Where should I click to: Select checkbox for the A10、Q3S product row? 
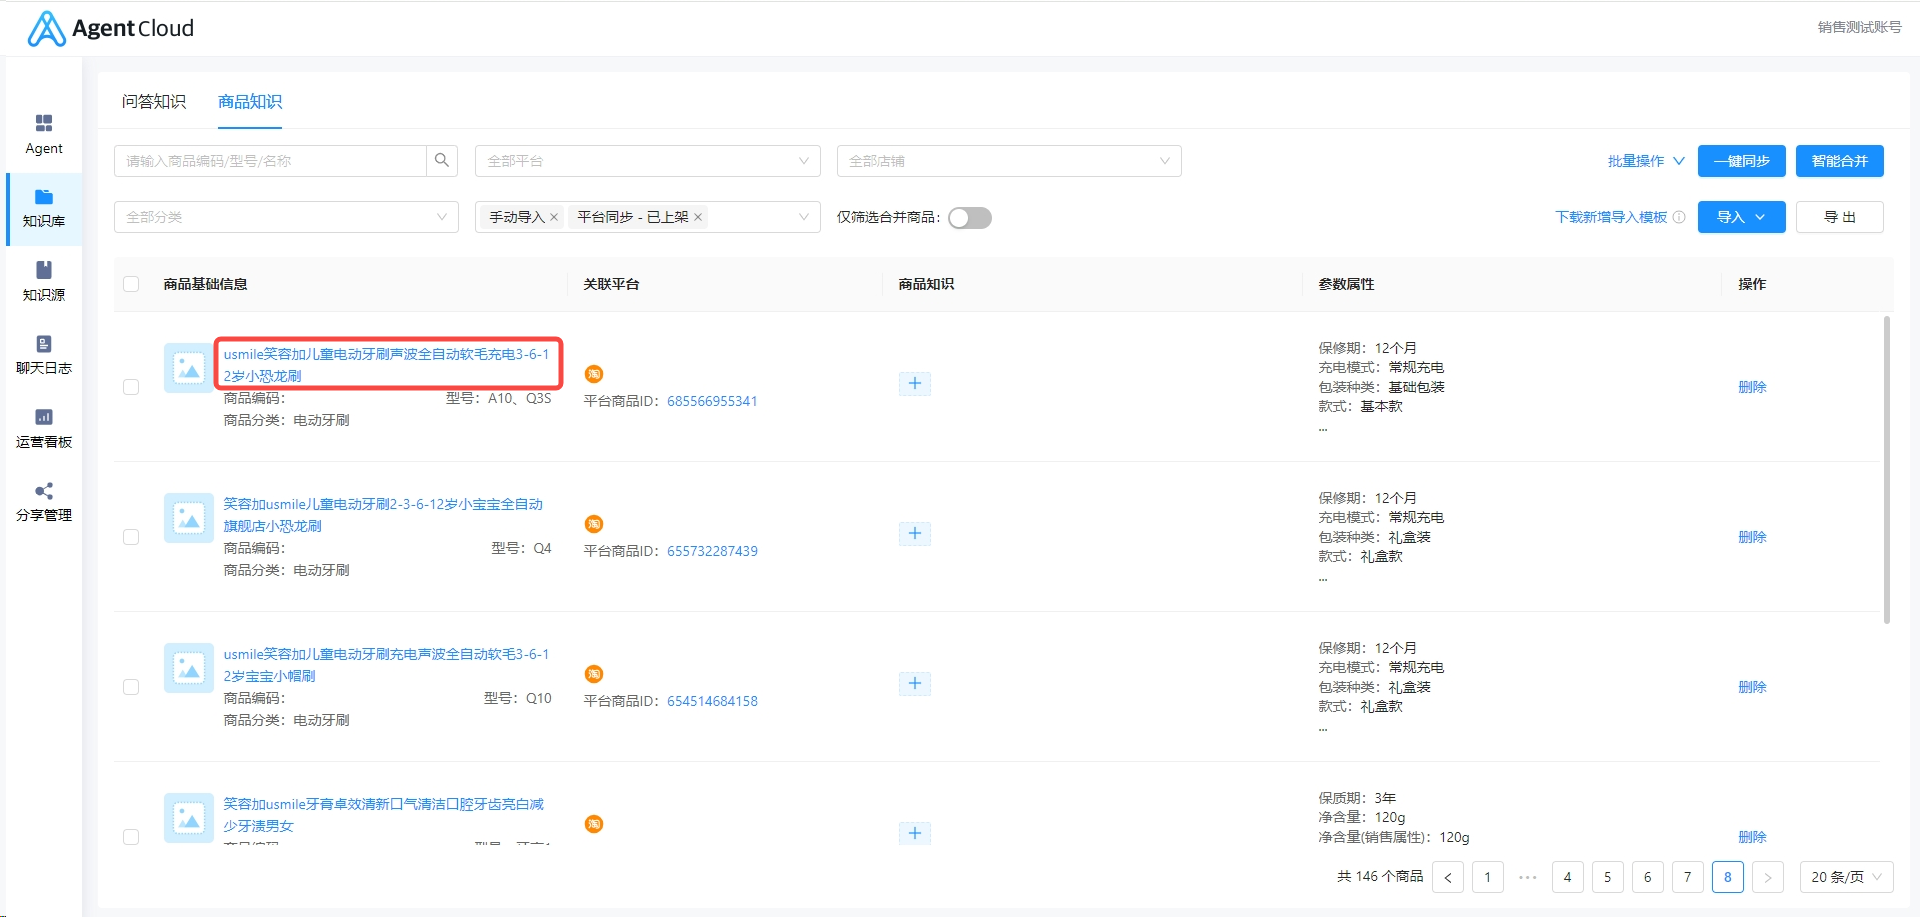point(131,387)
